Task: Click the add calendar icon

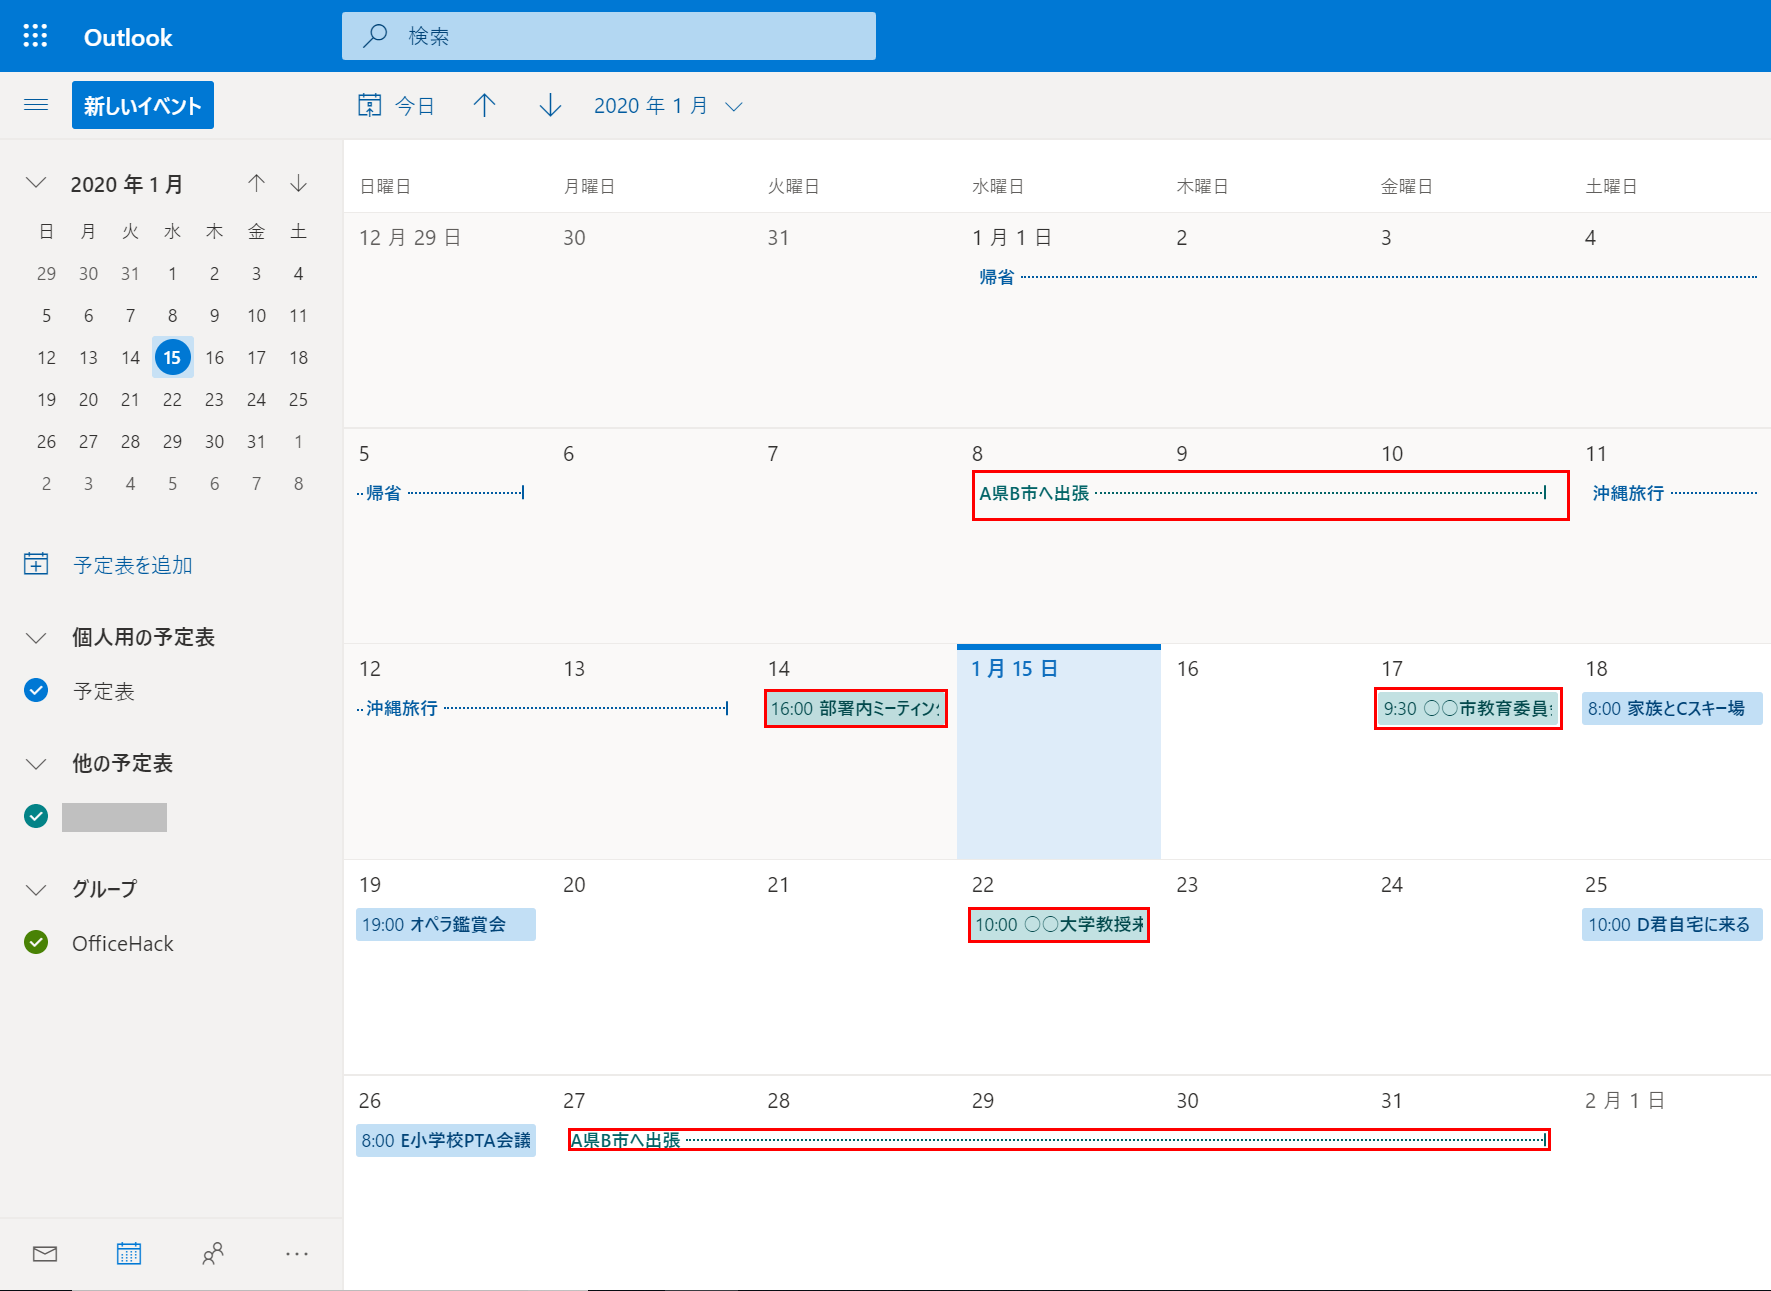Action: (36, 564)
